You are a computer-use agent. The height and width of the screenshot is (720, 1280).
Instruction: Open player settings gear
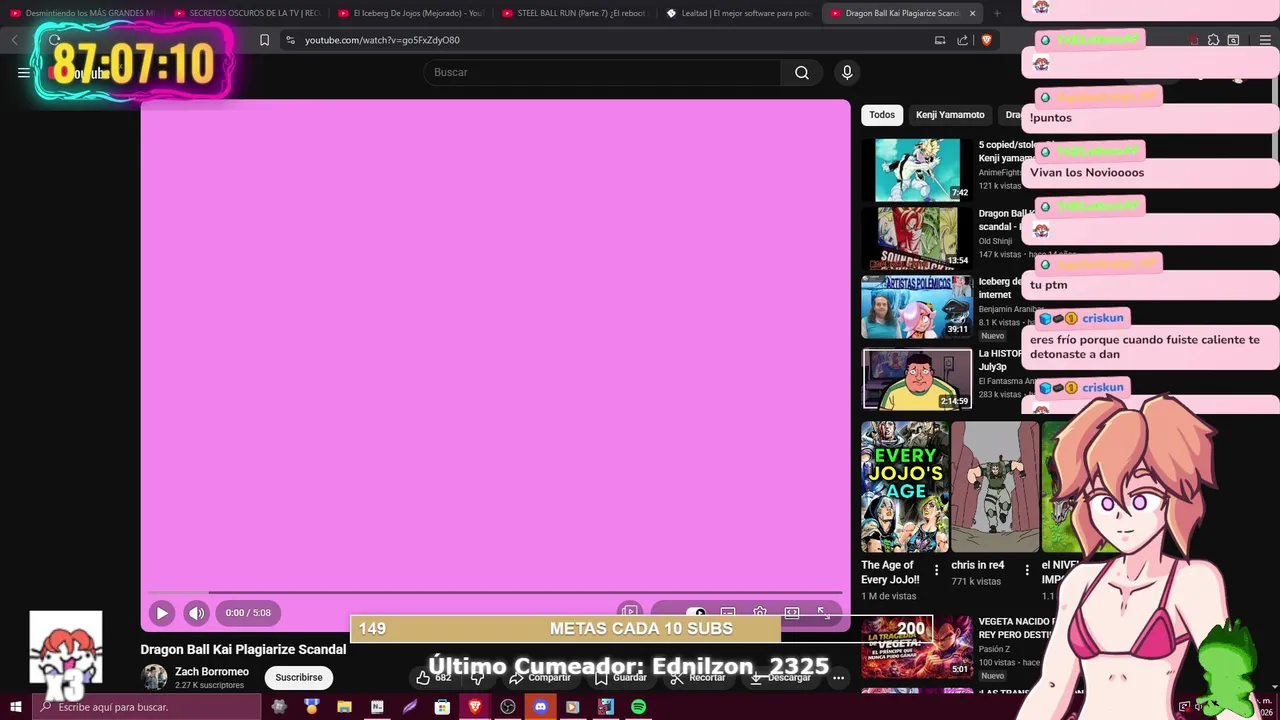pos(760,613)
